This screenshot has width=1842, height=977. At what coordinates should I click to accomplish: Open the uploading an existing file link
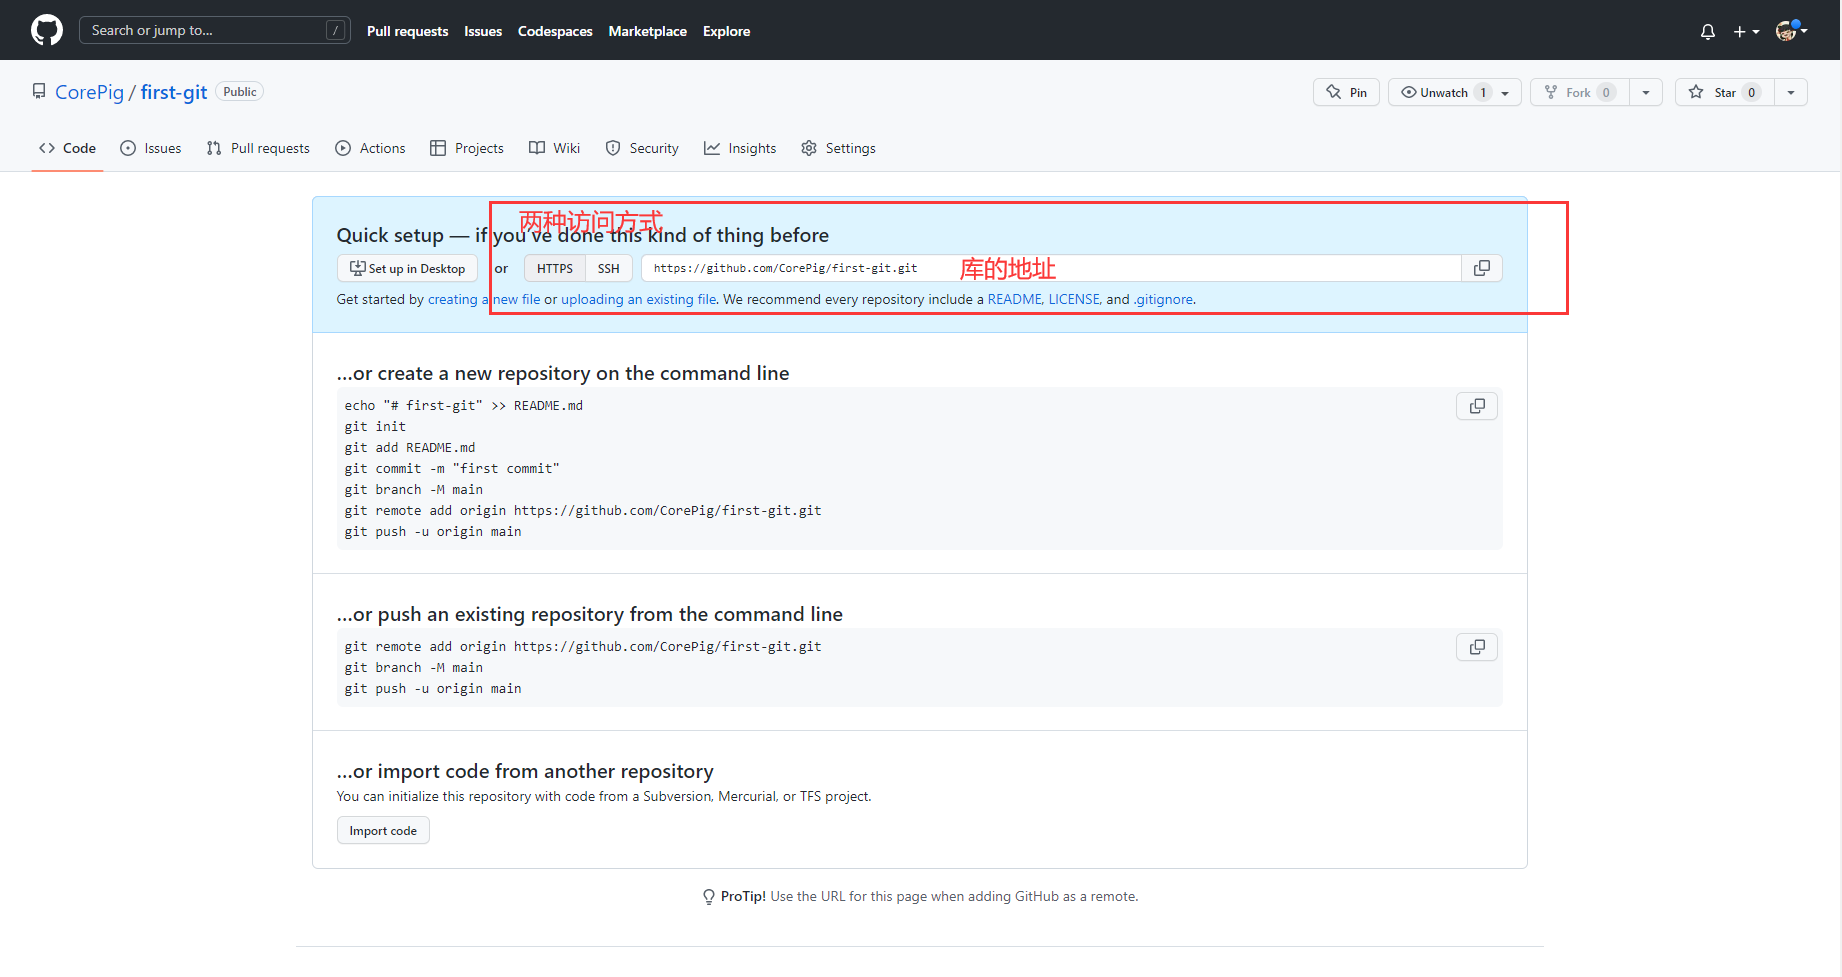pyautogui.click(x=639, y=299)
